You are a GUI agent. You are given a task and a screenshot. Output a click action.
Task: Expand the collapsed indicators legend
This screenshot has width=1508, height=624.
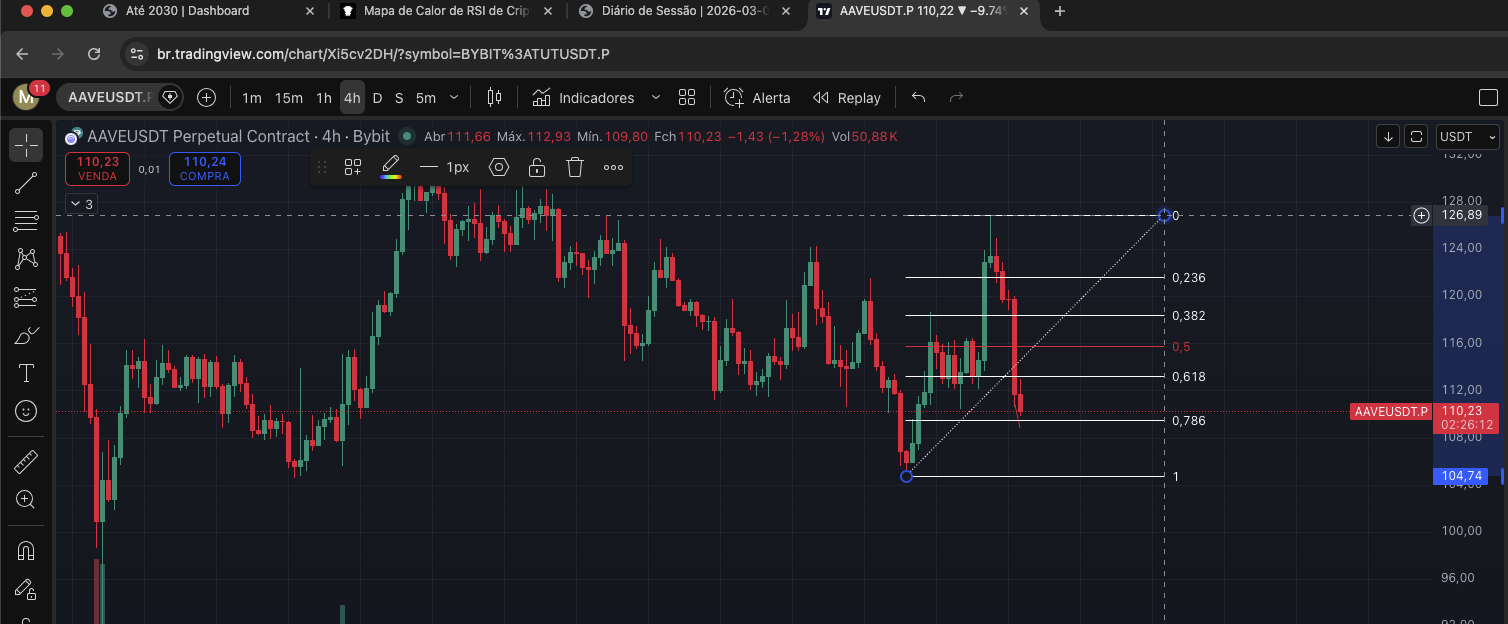(x=81, y=204)
